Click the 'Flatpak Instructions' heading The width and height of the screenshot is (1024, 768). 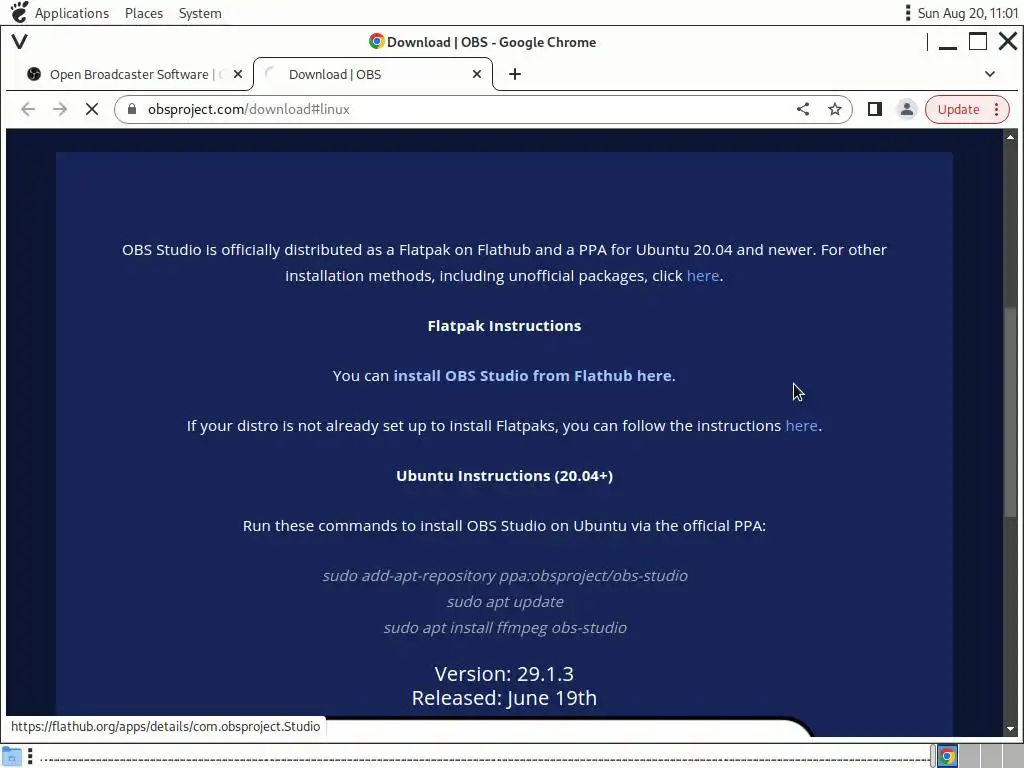tap(504, 326)
